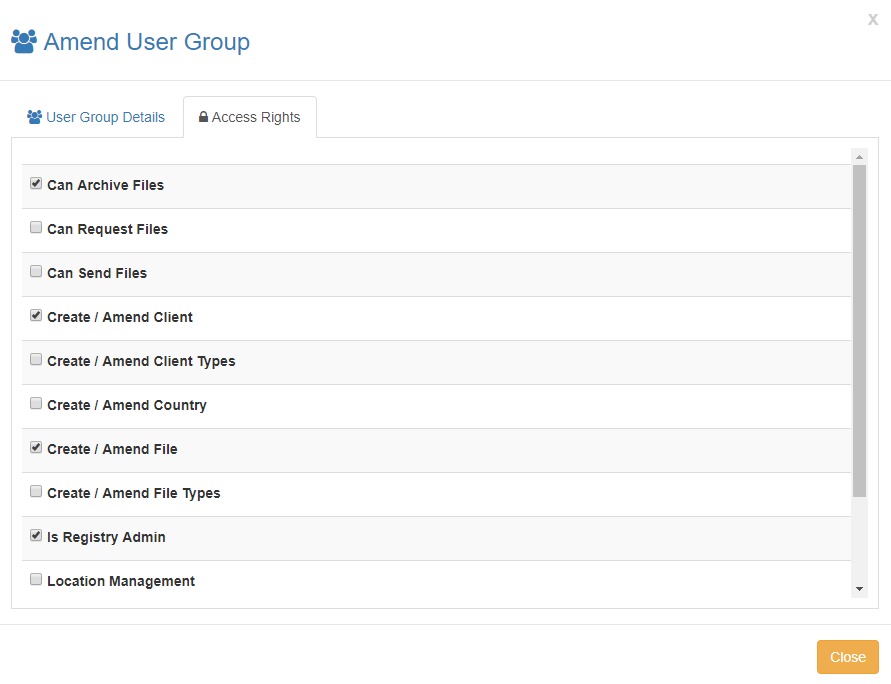Tick the Can Send Files checkbox

pos(36,272)
